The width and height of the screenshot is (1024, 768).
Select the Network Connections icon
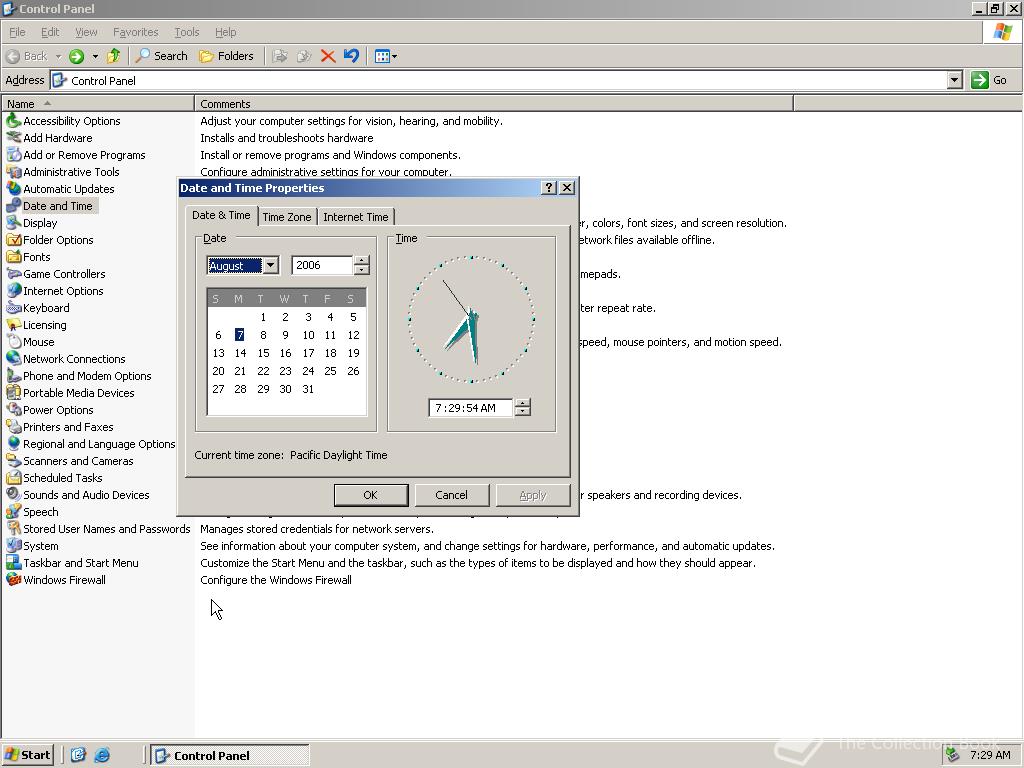[x=14, y=359]
